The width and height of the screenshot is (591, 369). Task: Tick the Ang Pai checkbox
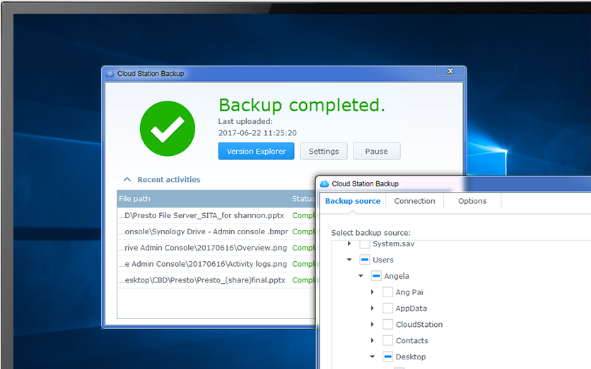tap(387, 292)
